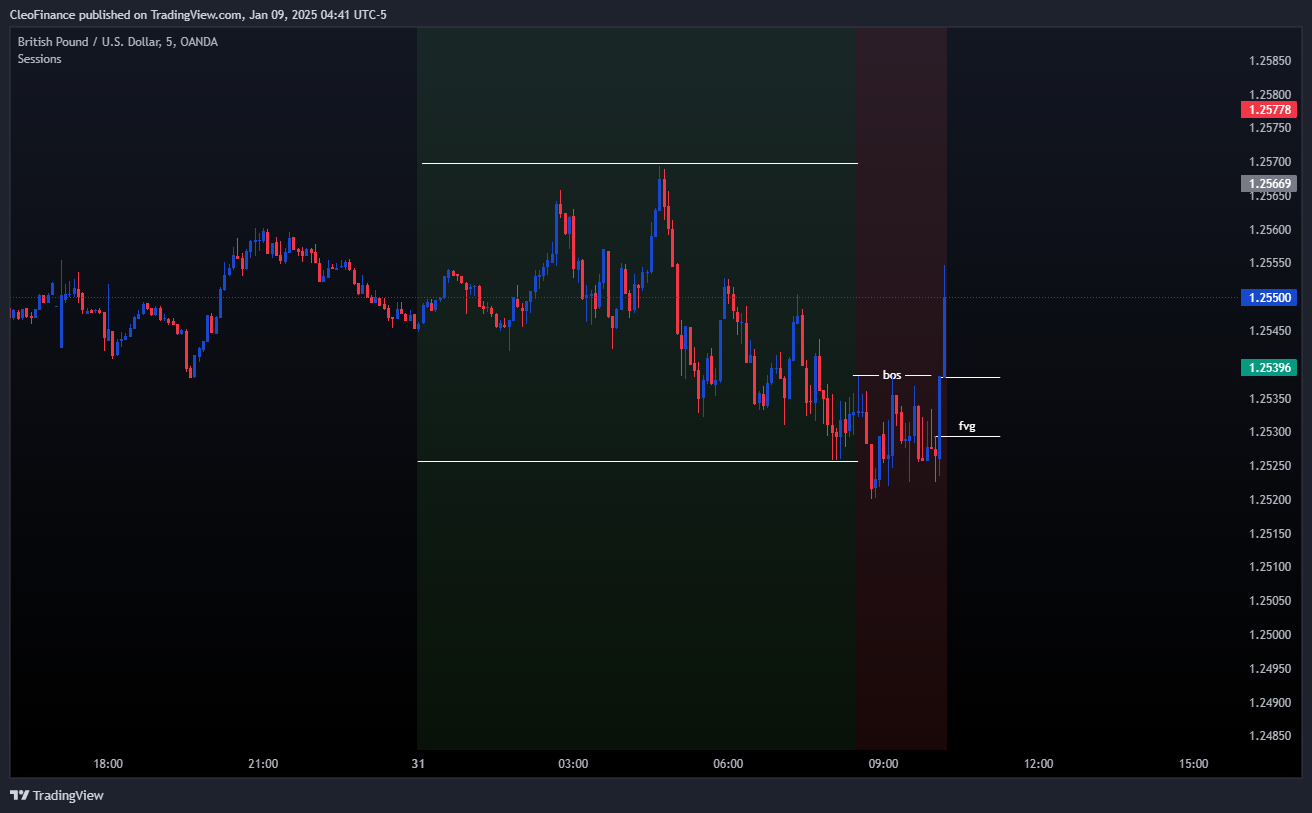Screen dimensions: 1312x813
Task: Click the 1.25300 price axis label
Action: pyautogui.click(x=1269, y=432)
